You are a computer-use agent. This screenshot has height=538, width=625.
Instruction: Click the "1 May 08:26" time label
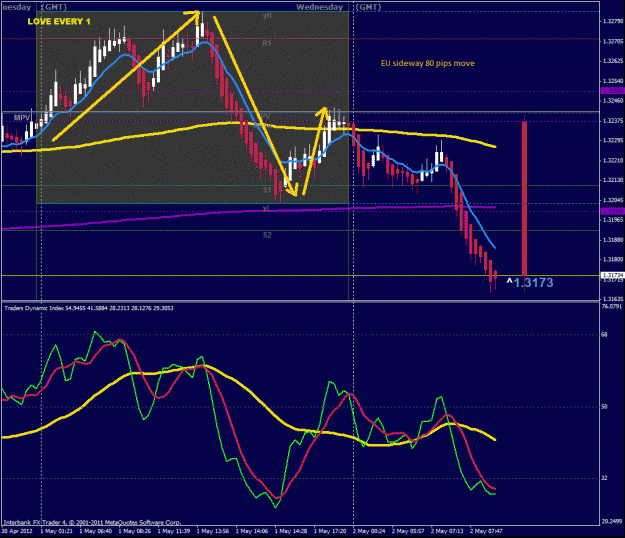135,531
